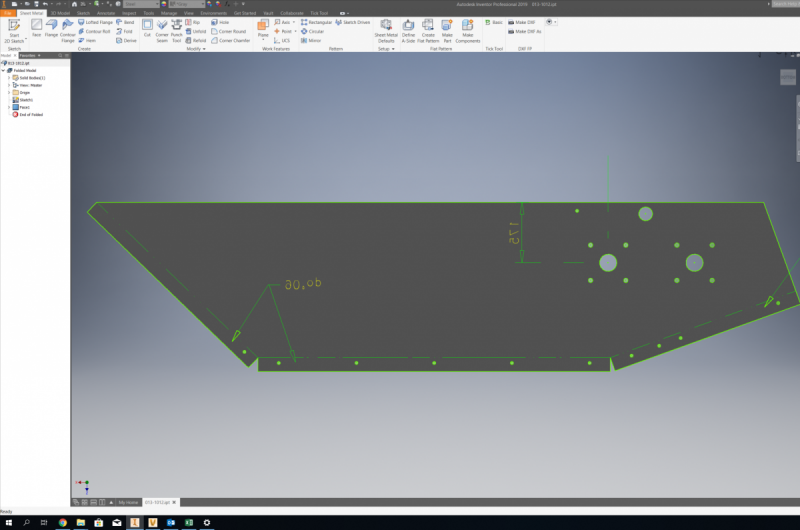Open Chrome from the taskbar
This screenshot has height=530, width=800.
[x=63, y=522]
